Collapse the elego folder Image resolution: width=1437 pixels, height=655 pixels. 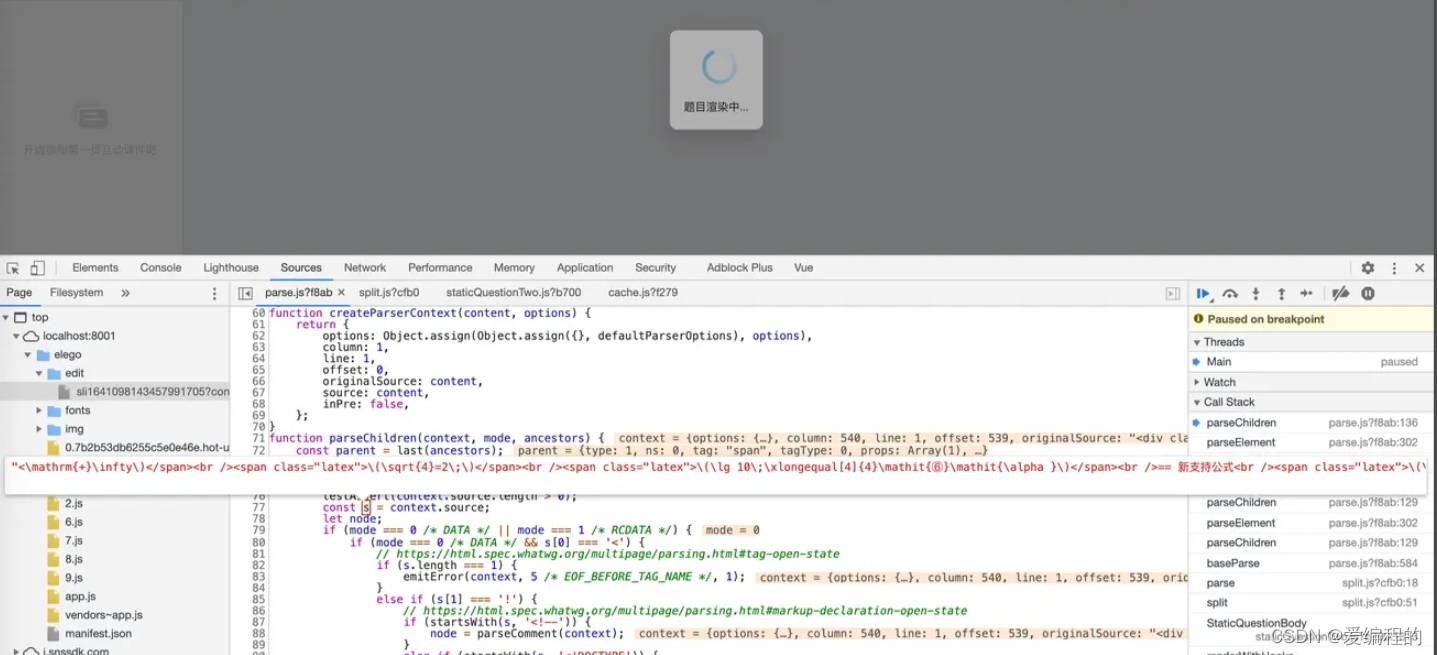(x=29, y=355)
